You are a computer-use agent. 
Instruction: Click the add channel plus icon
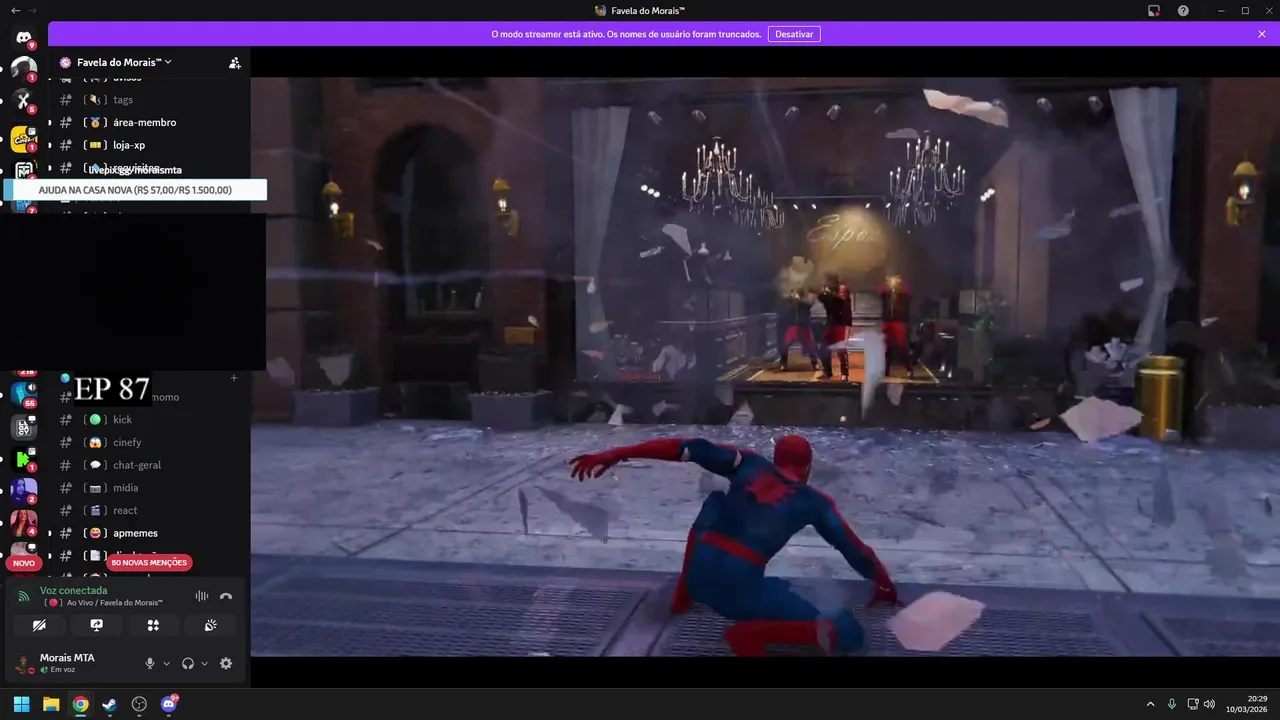coord(234,378)
